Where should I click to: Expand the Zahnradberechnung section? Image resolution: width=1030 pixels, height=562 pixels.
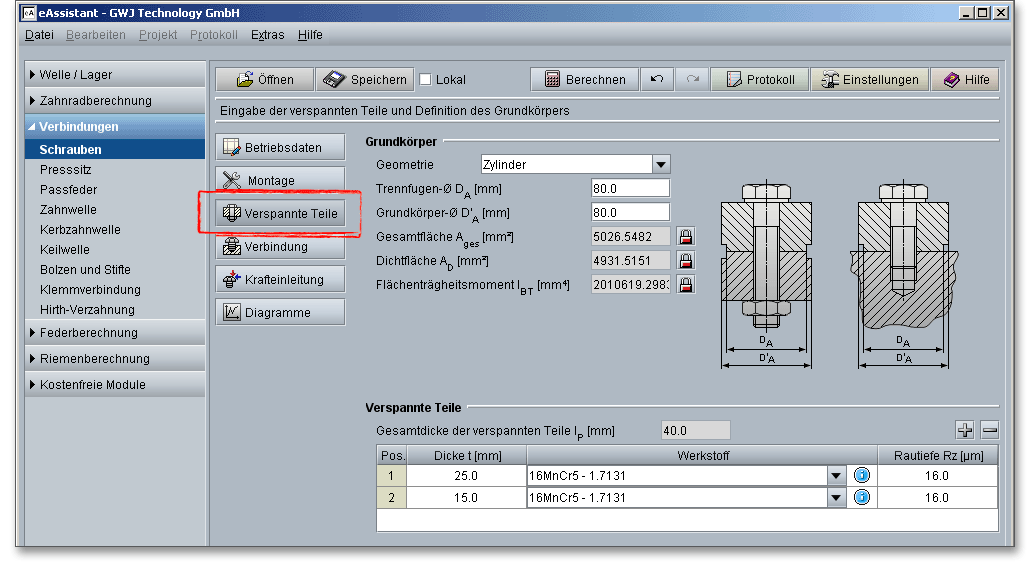click(95, 101)
